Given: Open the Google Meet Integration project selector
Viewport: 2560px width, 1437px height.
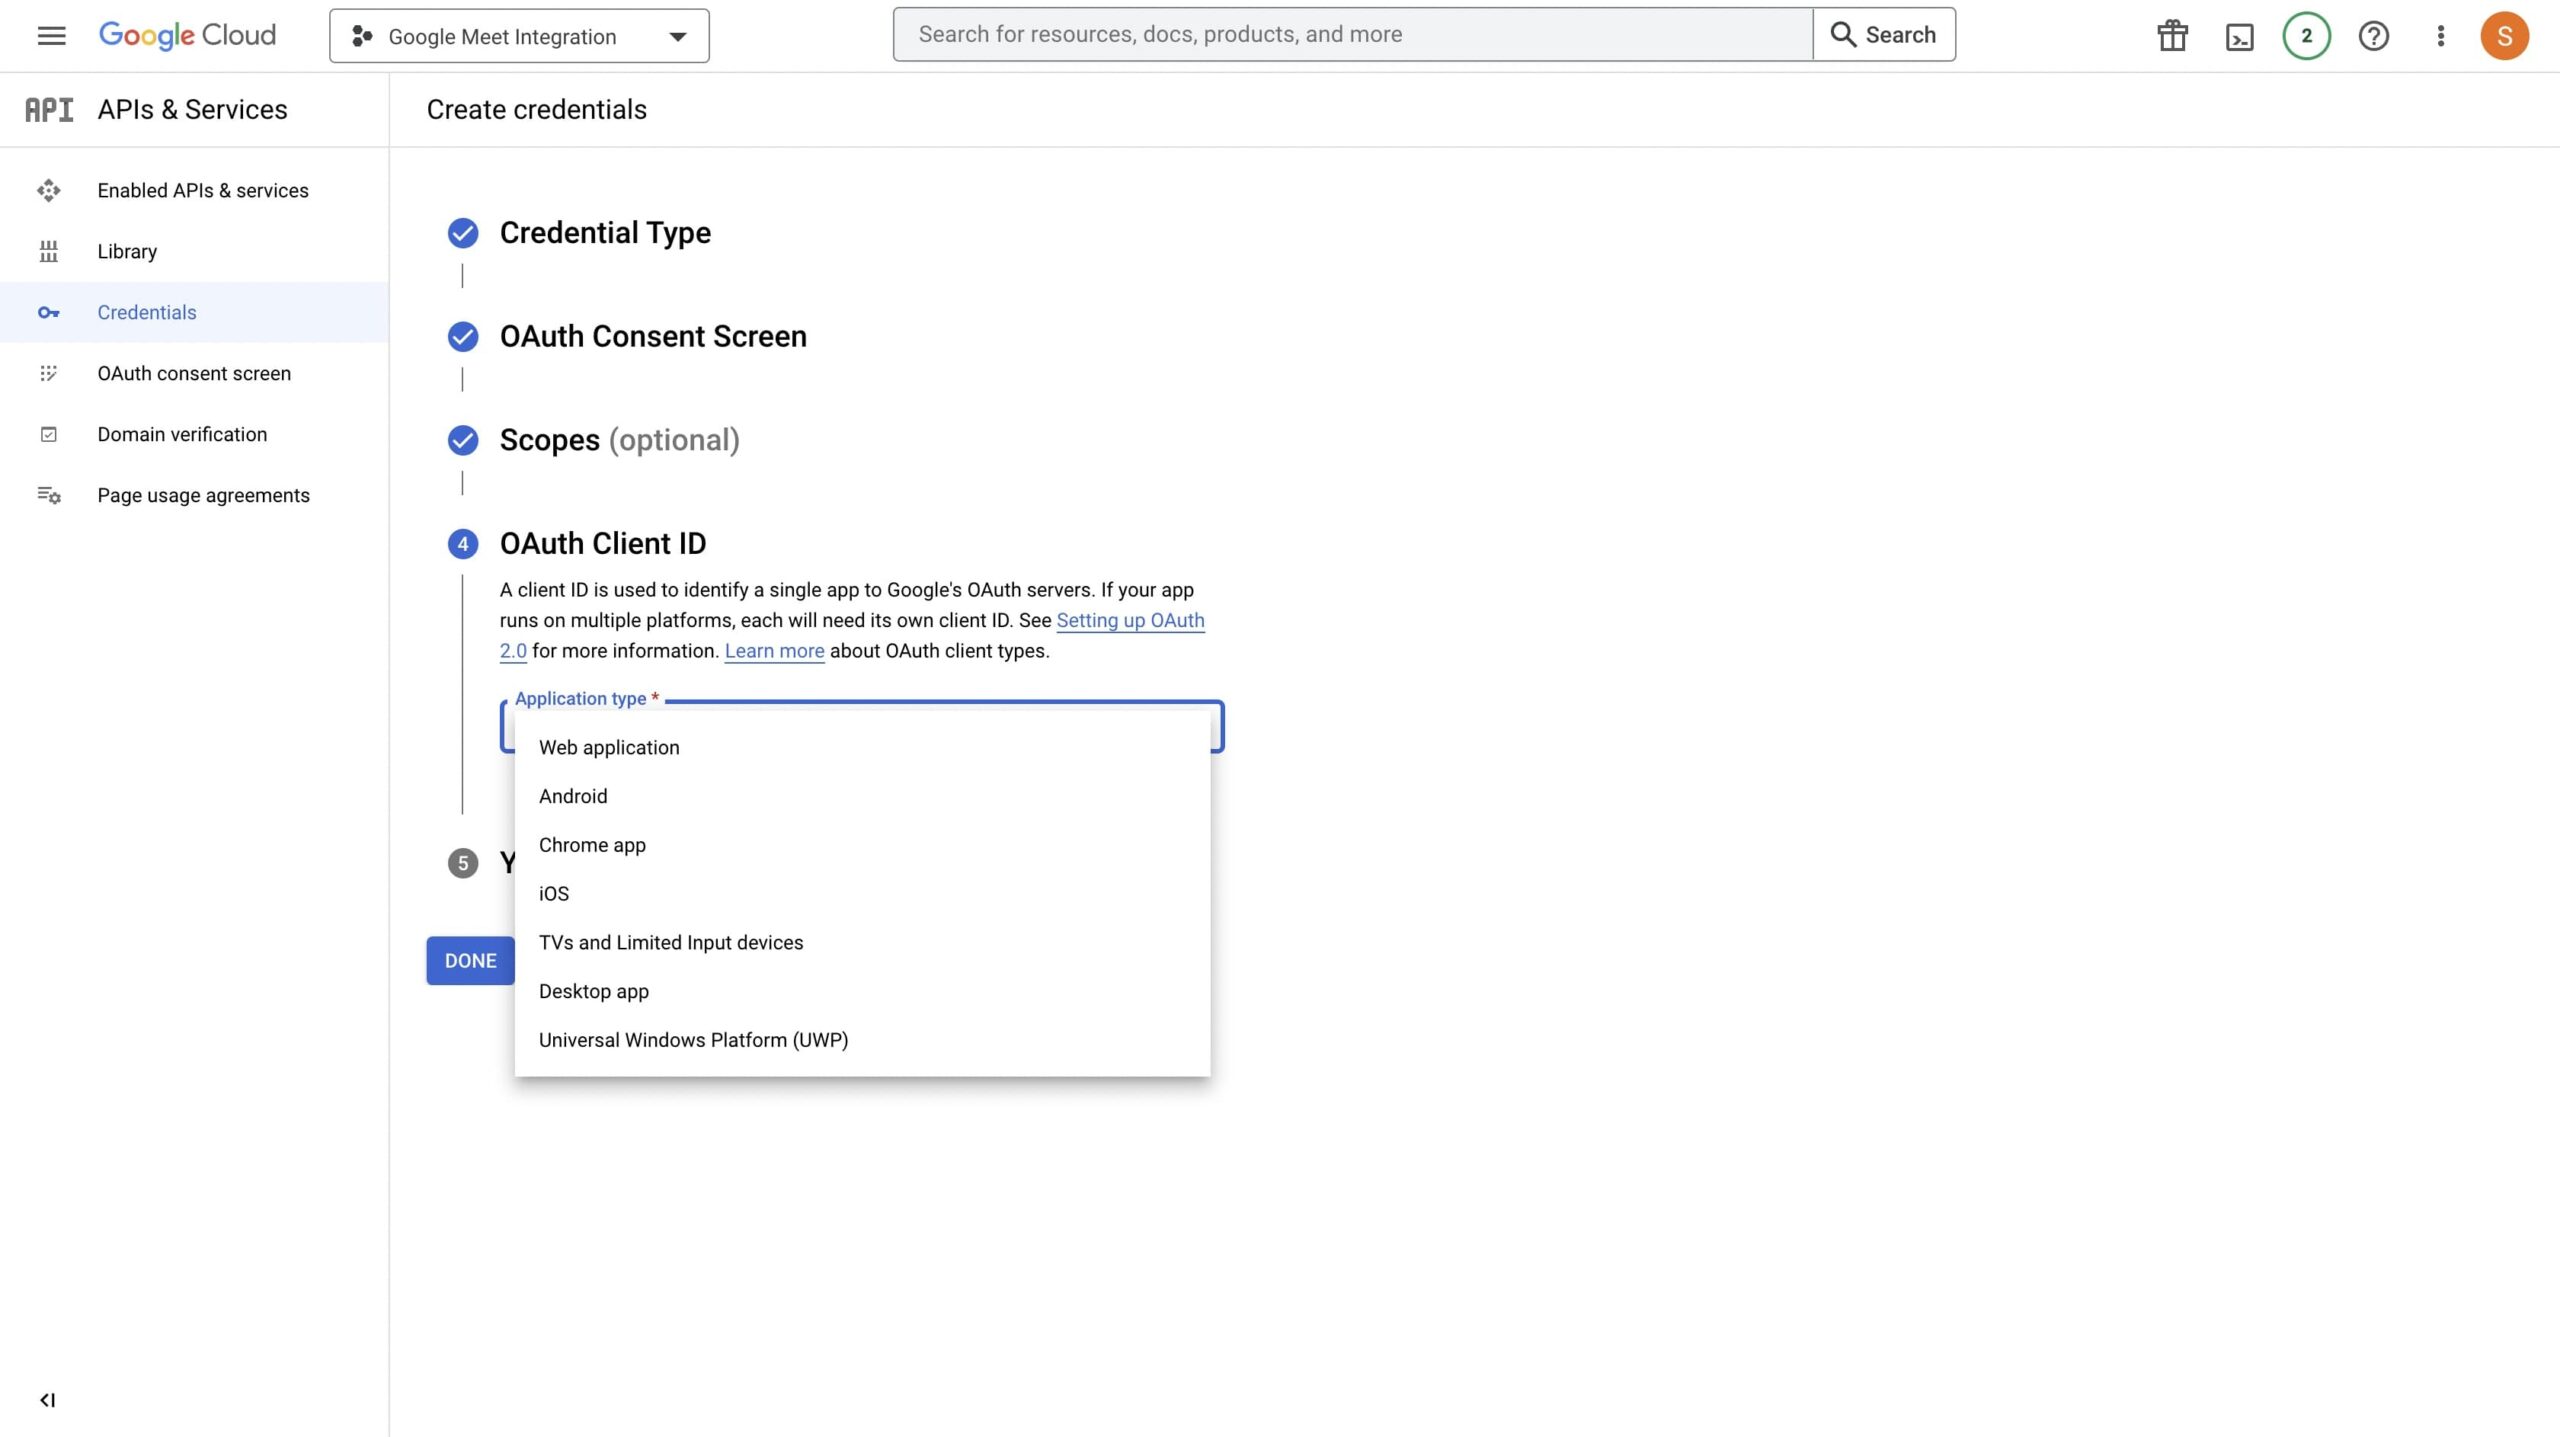Looking at the screenshot, I should pyautogui.click(x=519, y=36).
